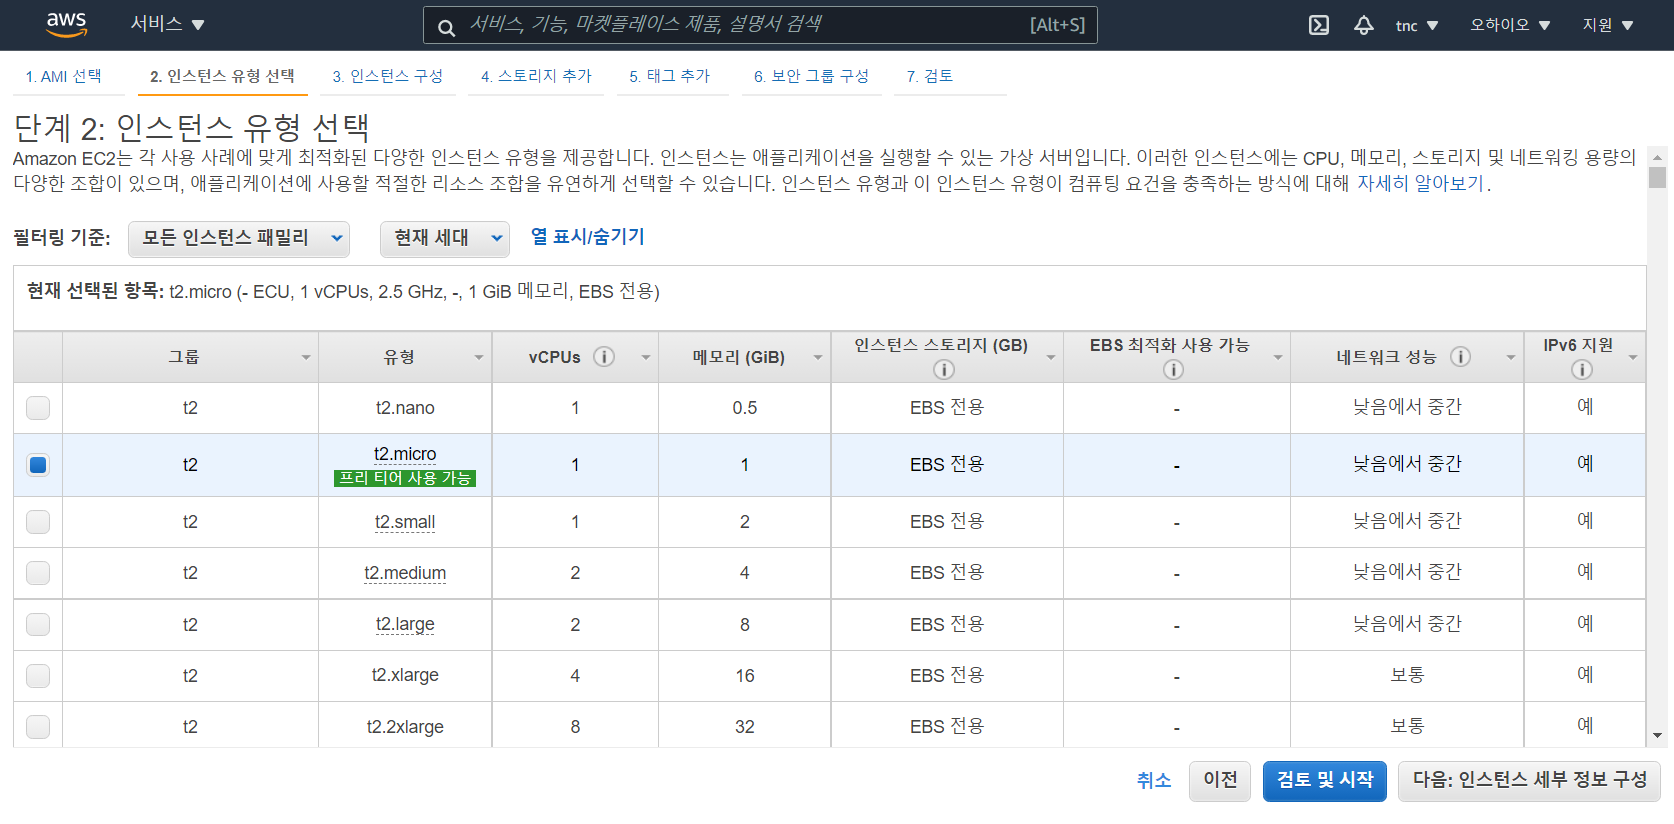This screenshot has height=824, width=1674.
Task: Click the t2.2xlarge type cell
Action: [x=405, y=727]
